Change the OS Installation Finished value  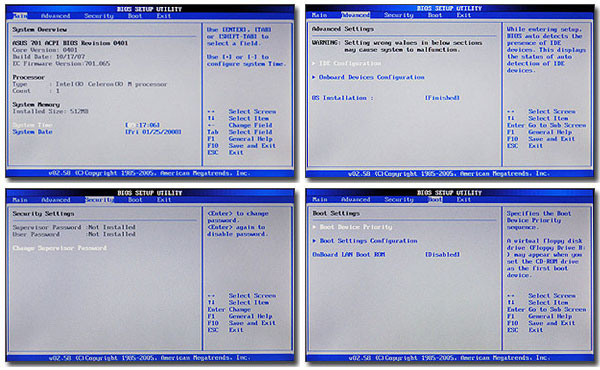pos(442,98)
